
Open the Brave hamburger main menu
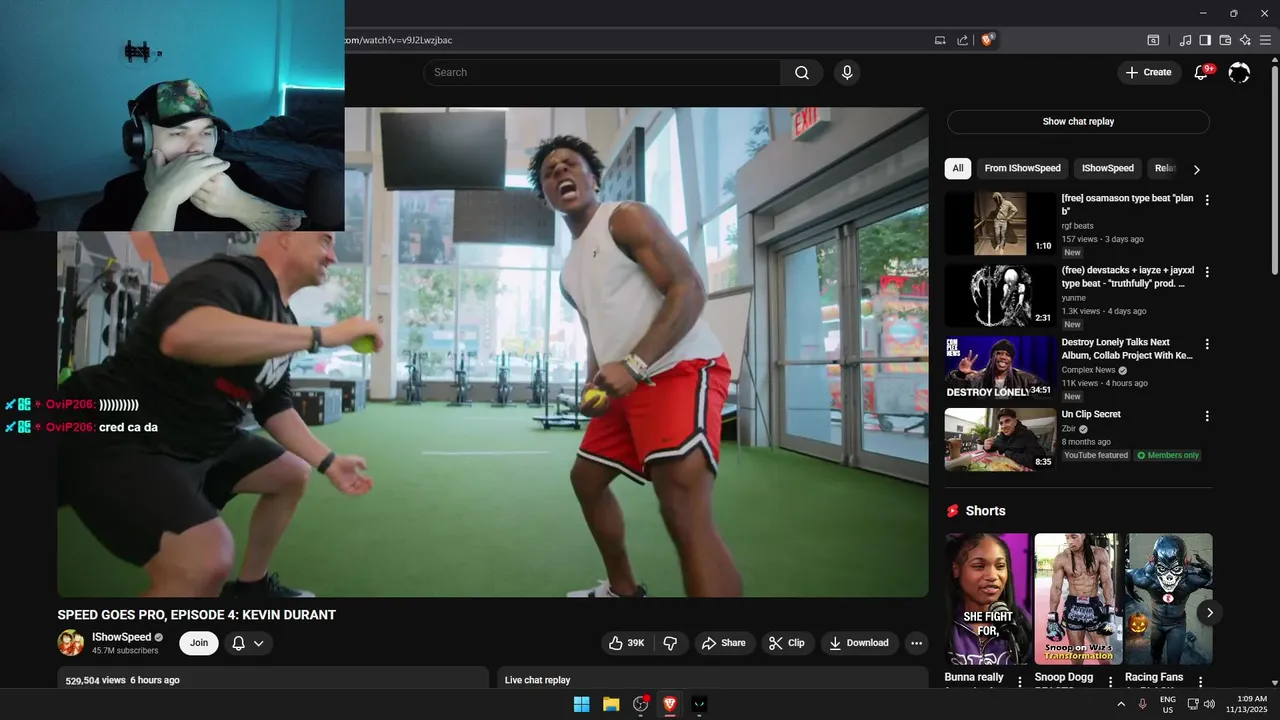(1265, 40)
